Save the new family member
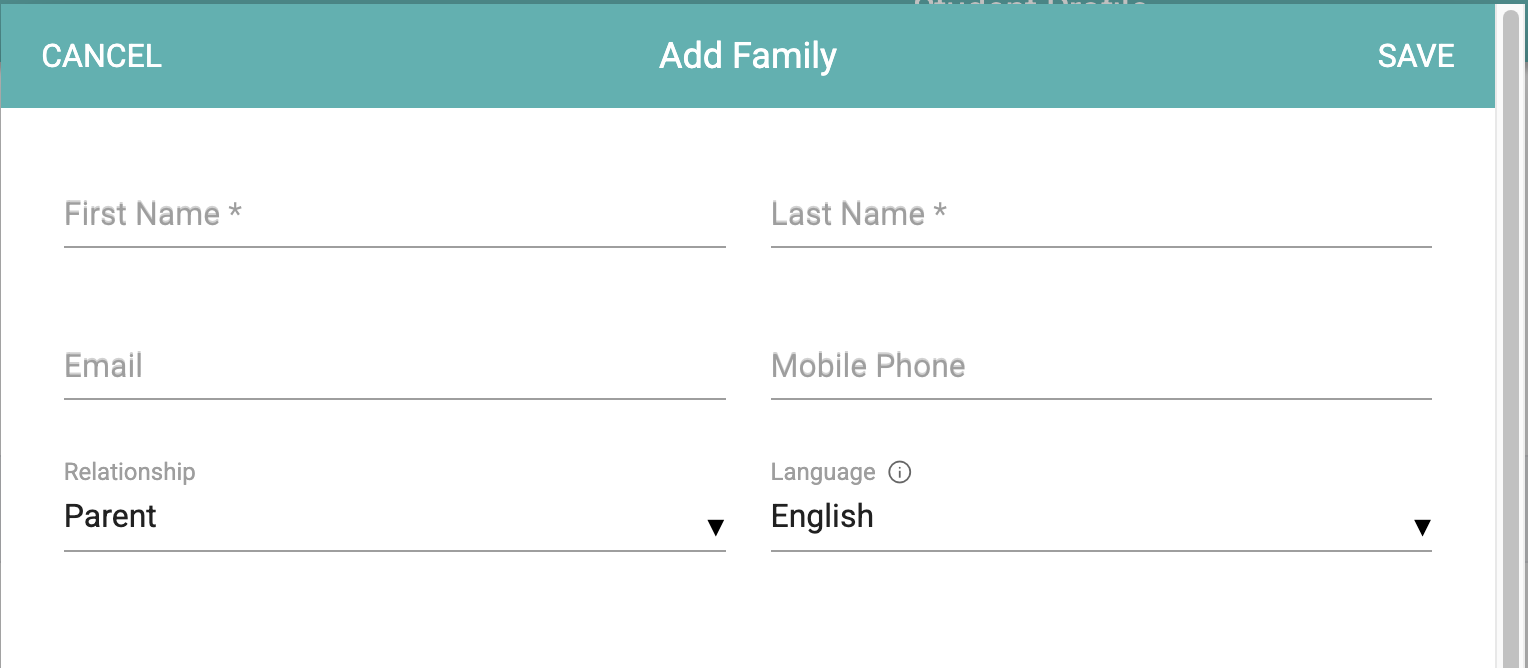The image size is (1528, 668). 1416,56
